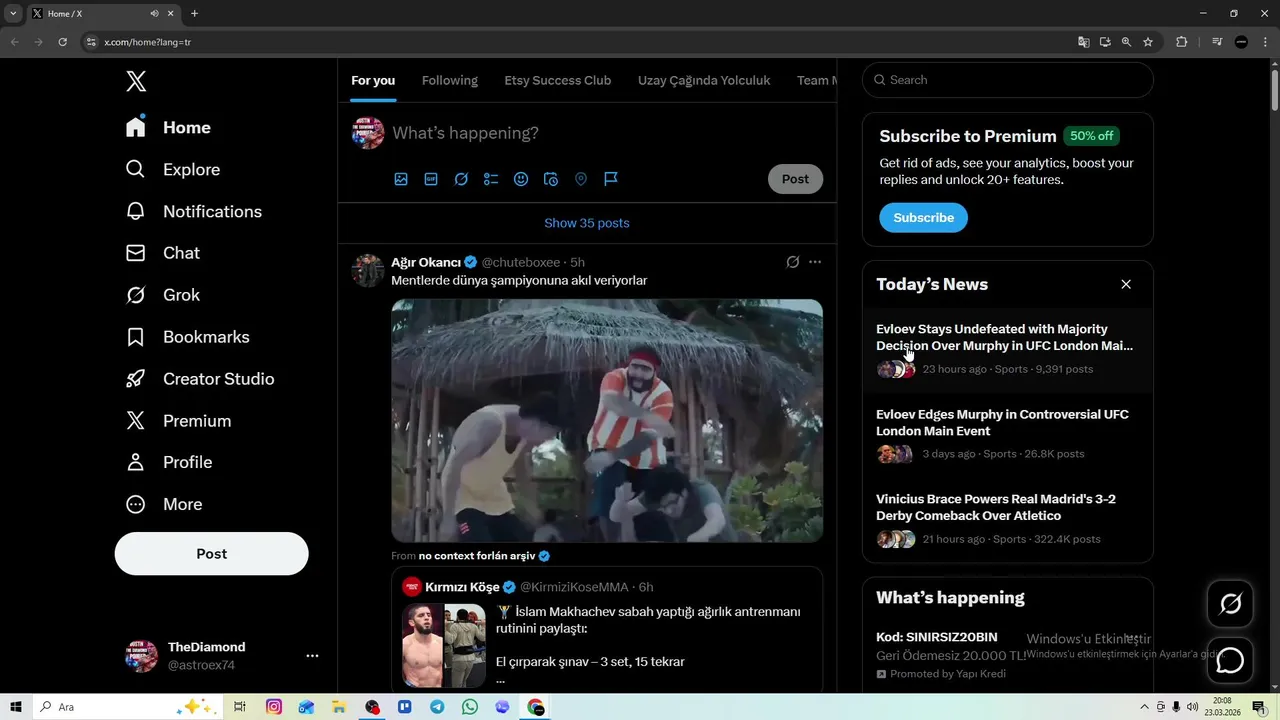Click the large sidebar Post button

pos(212,554)
